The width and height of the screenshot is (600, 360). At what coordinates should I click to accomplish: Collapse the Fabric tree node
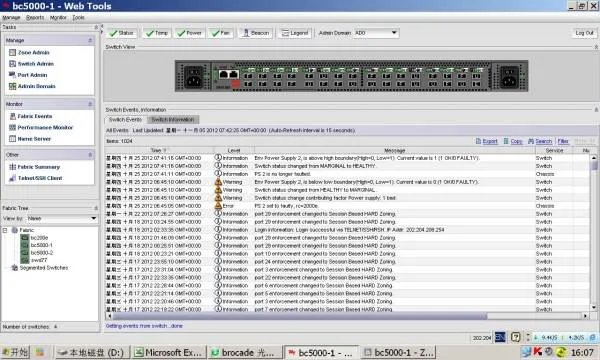(5, 230)
